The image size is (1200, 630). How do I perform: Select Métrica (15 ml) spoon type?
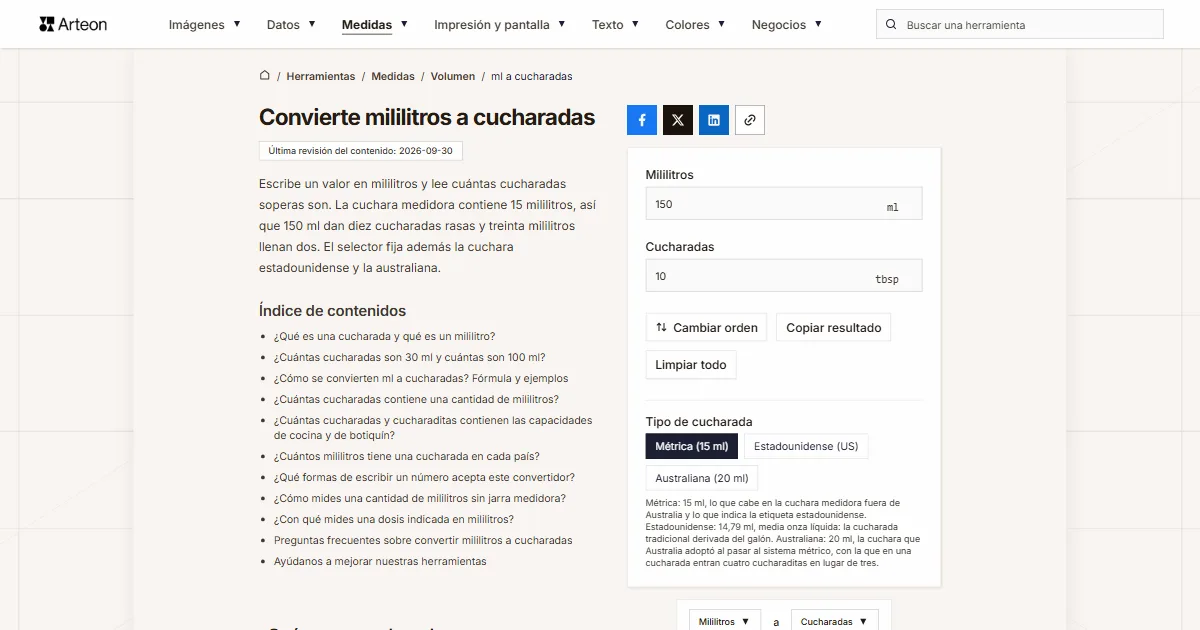[692, 446]
